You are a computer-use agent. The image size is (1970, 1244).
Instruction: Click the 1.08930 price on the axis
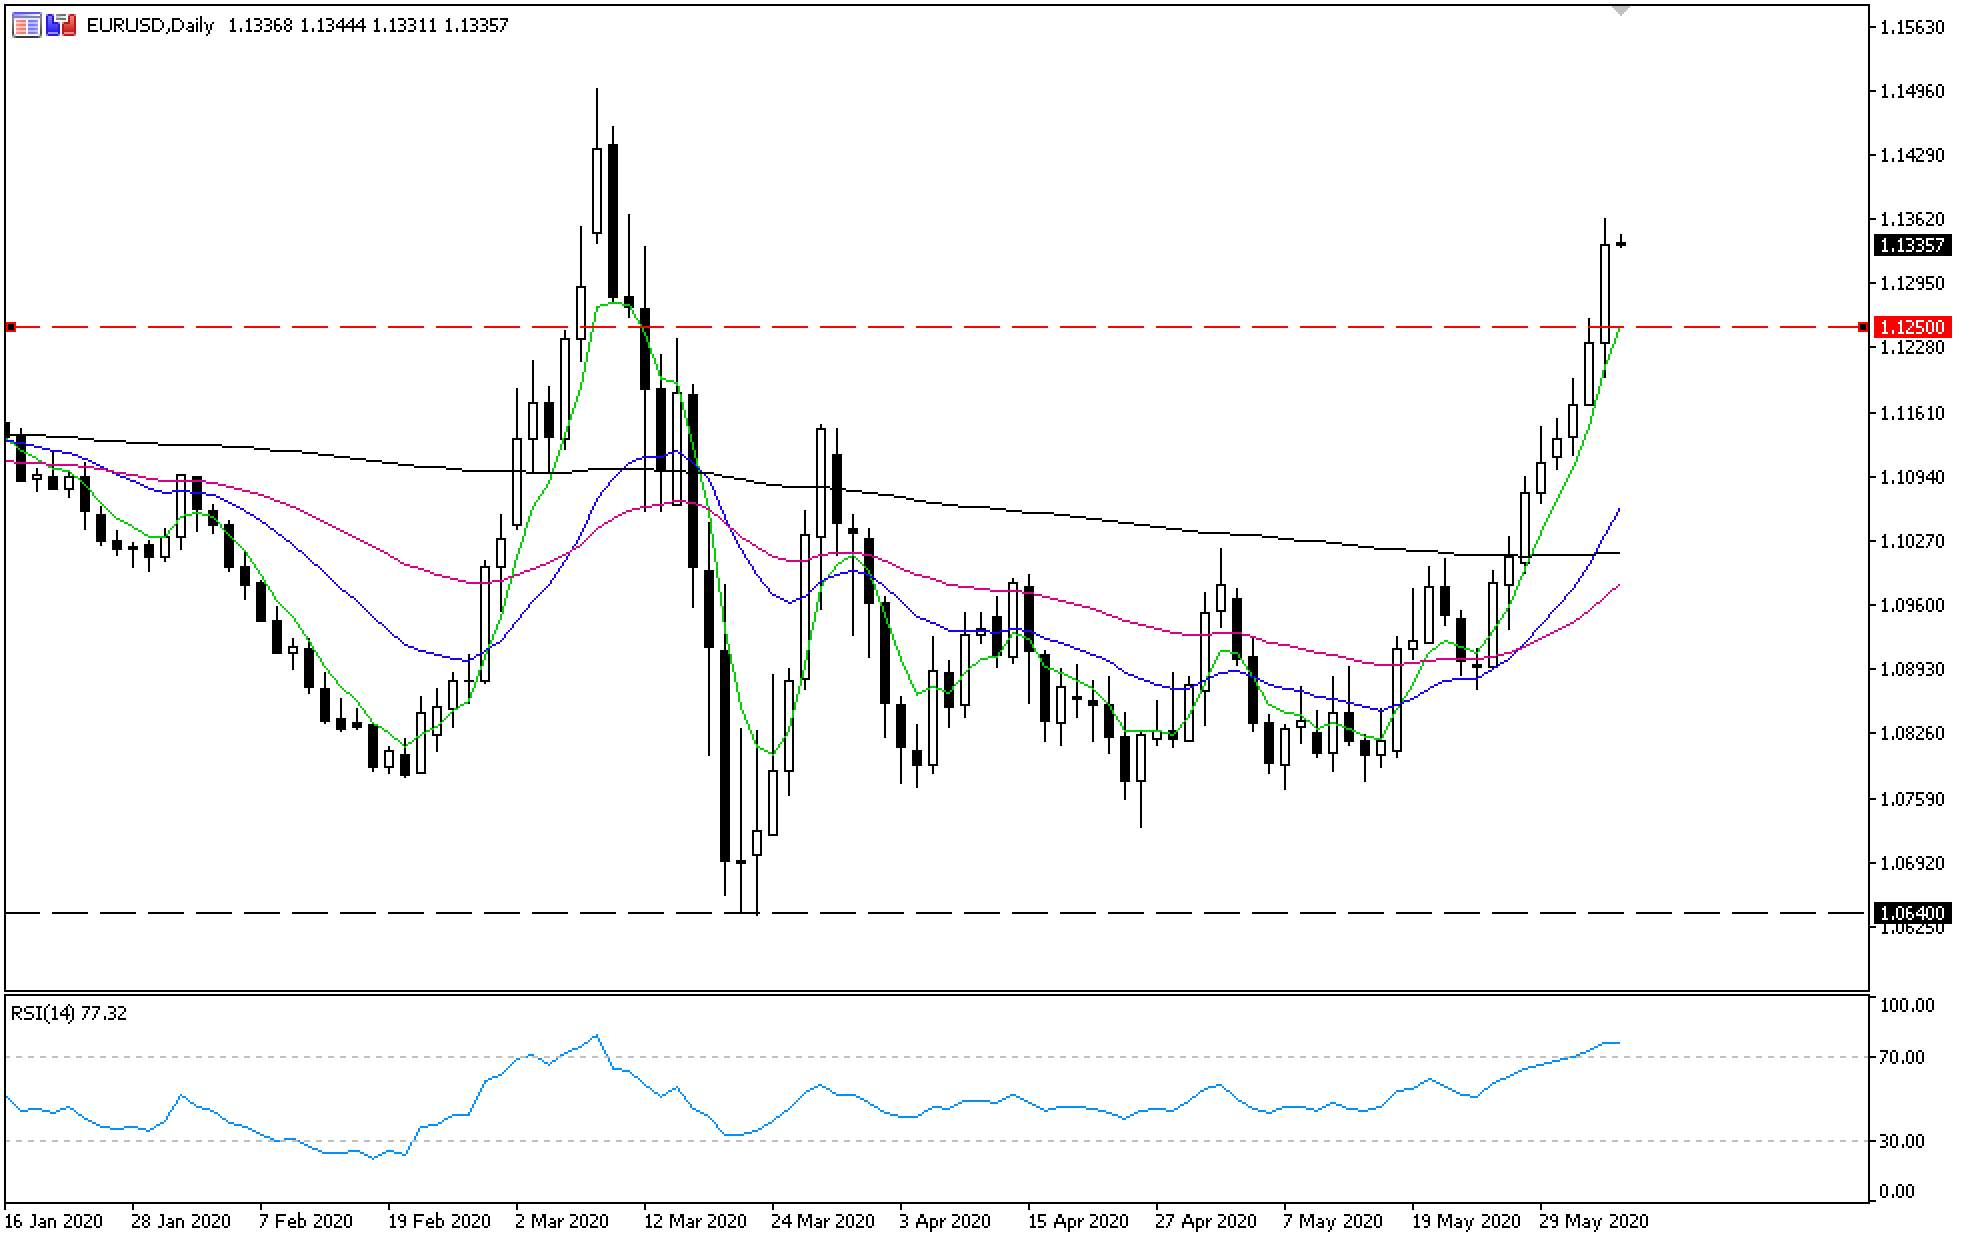[1912, 669]
